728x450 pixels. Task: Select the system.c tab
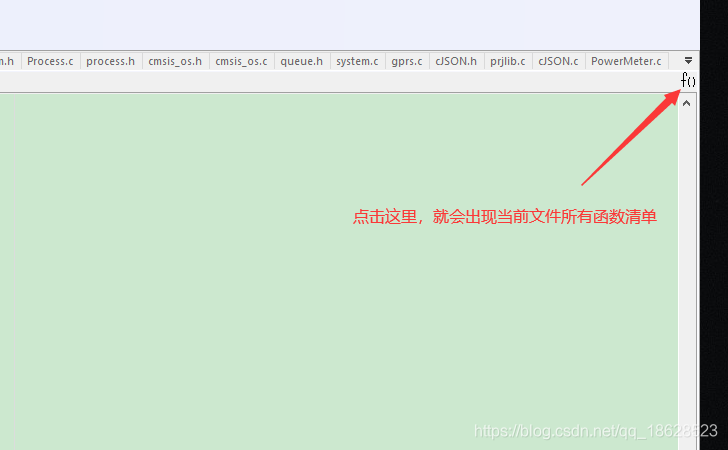pyautogui.click(x=357, y=61)
